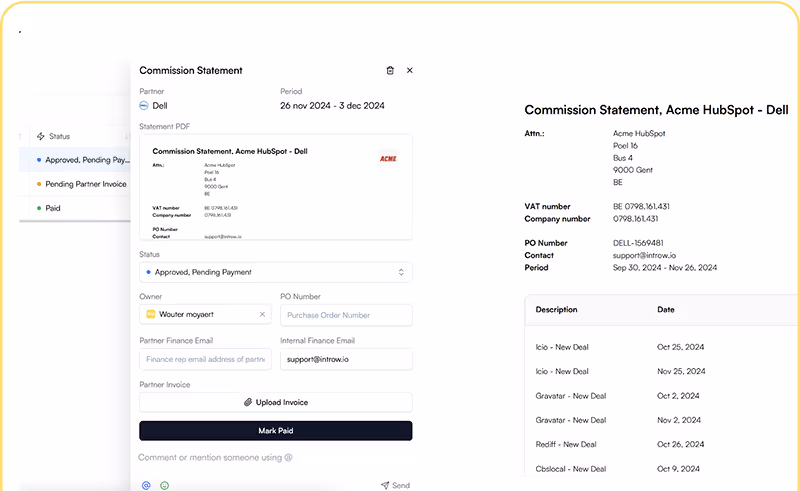800x491 pixels.
Task: Click period Sep 30, 2024 - Nov 26, 2024
Action: [665, 267]
